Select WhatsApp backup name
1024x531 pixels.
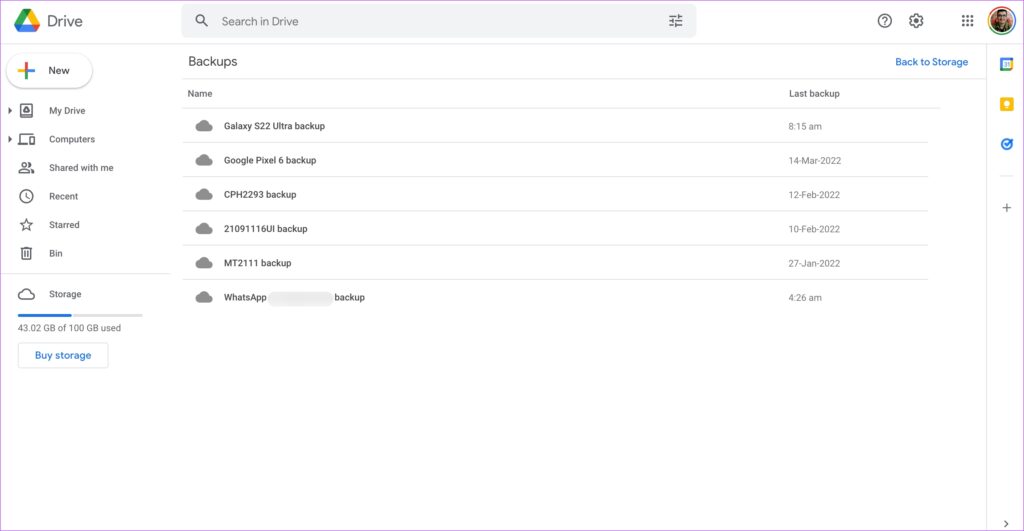294,297
